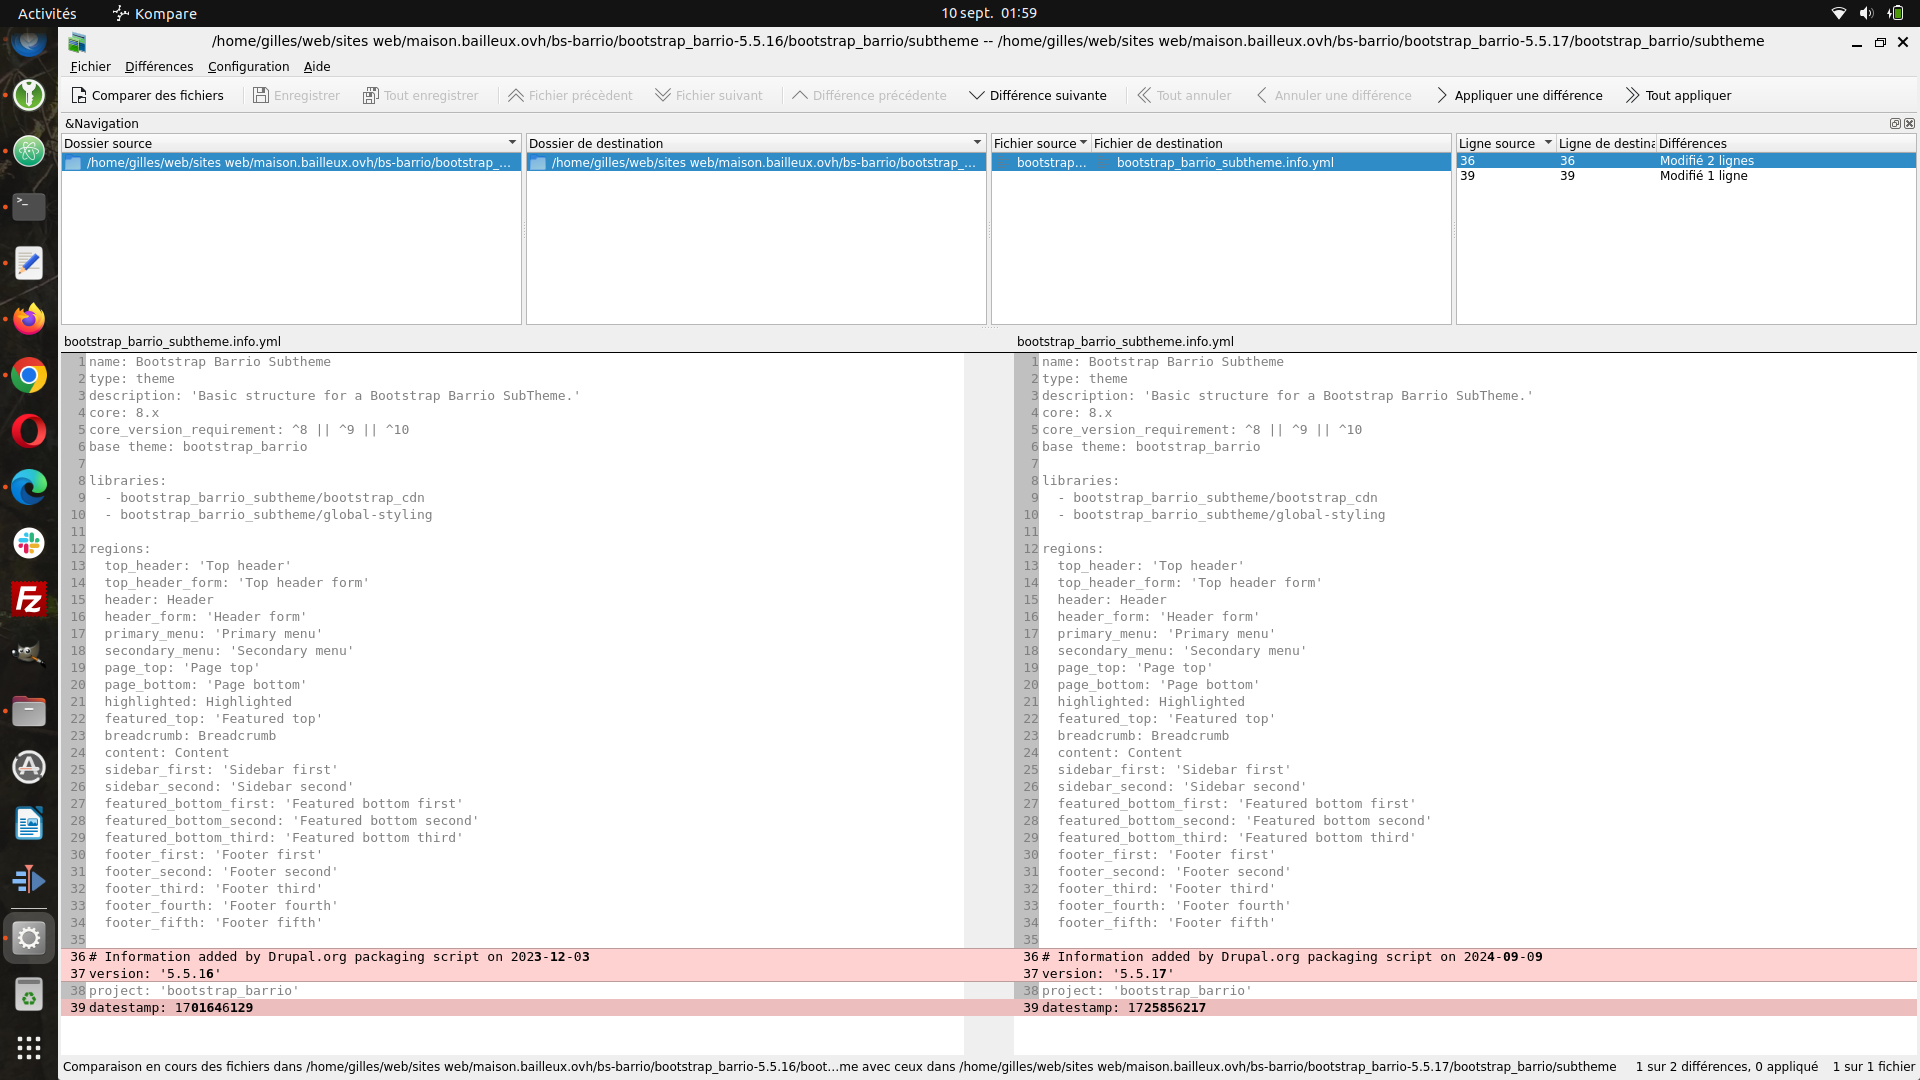Image resolution: width=1920 pixels, height=1080 pixels.
Task: Go to Différence suivante via toolbar icon
Action: 975,95
